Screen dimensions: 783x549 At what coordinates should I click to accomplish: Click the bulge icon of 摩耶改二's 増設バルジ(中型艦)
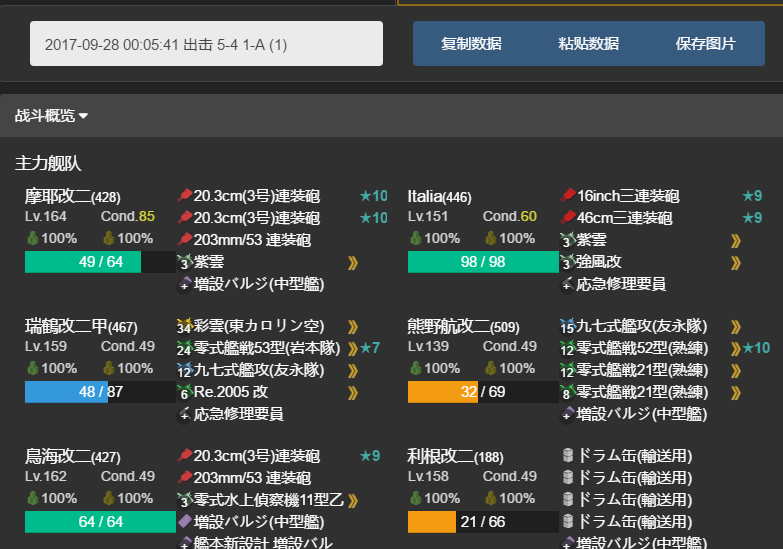[x=185, y=284]
